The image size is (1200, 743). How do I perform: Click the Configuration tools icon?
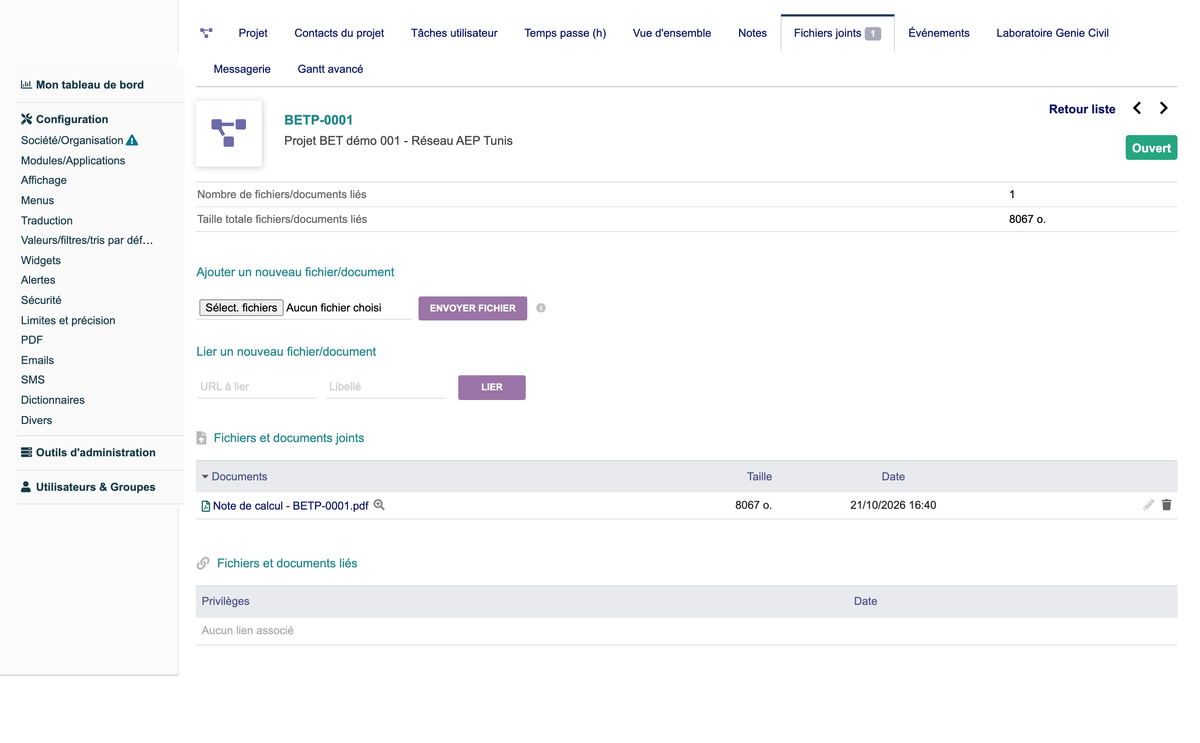point(26,119)
